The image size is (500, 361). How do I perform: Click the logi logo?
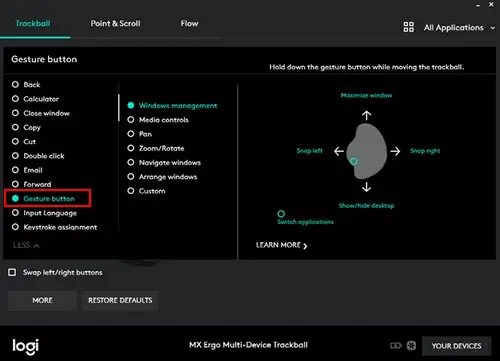click(x=25, y=347)
